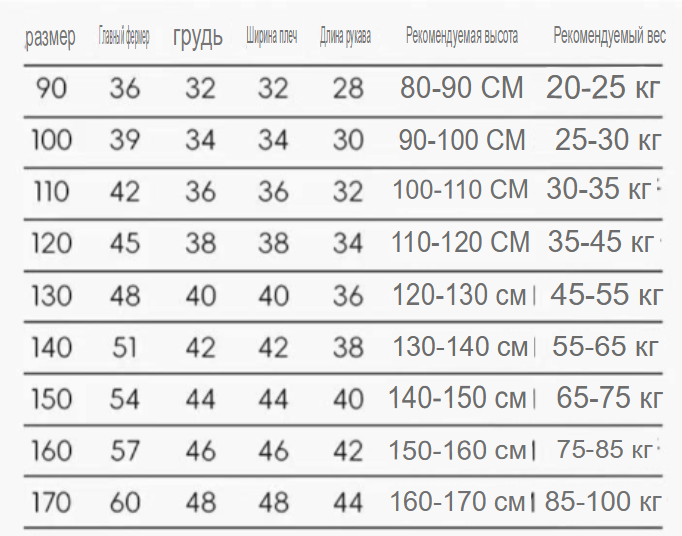This screenshot has width=682, height=536.
Task: Click the "Длина рукава" header
Action: tap(345, 36)
